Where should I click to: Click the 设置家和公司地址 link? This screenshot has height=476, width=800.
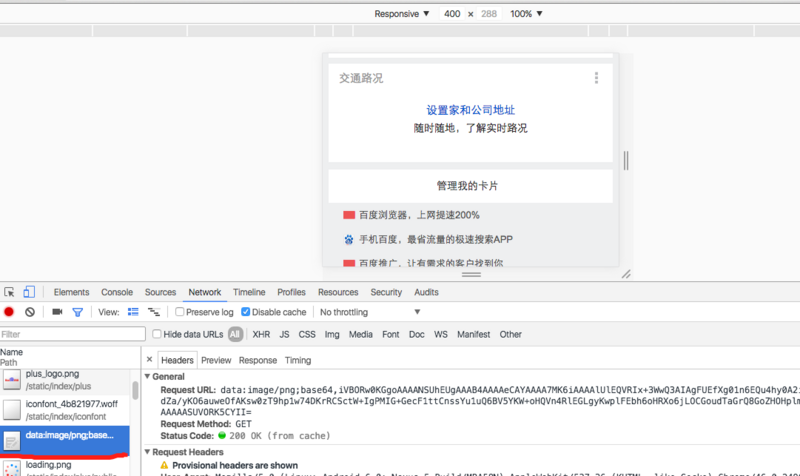(x=470, y=110)
